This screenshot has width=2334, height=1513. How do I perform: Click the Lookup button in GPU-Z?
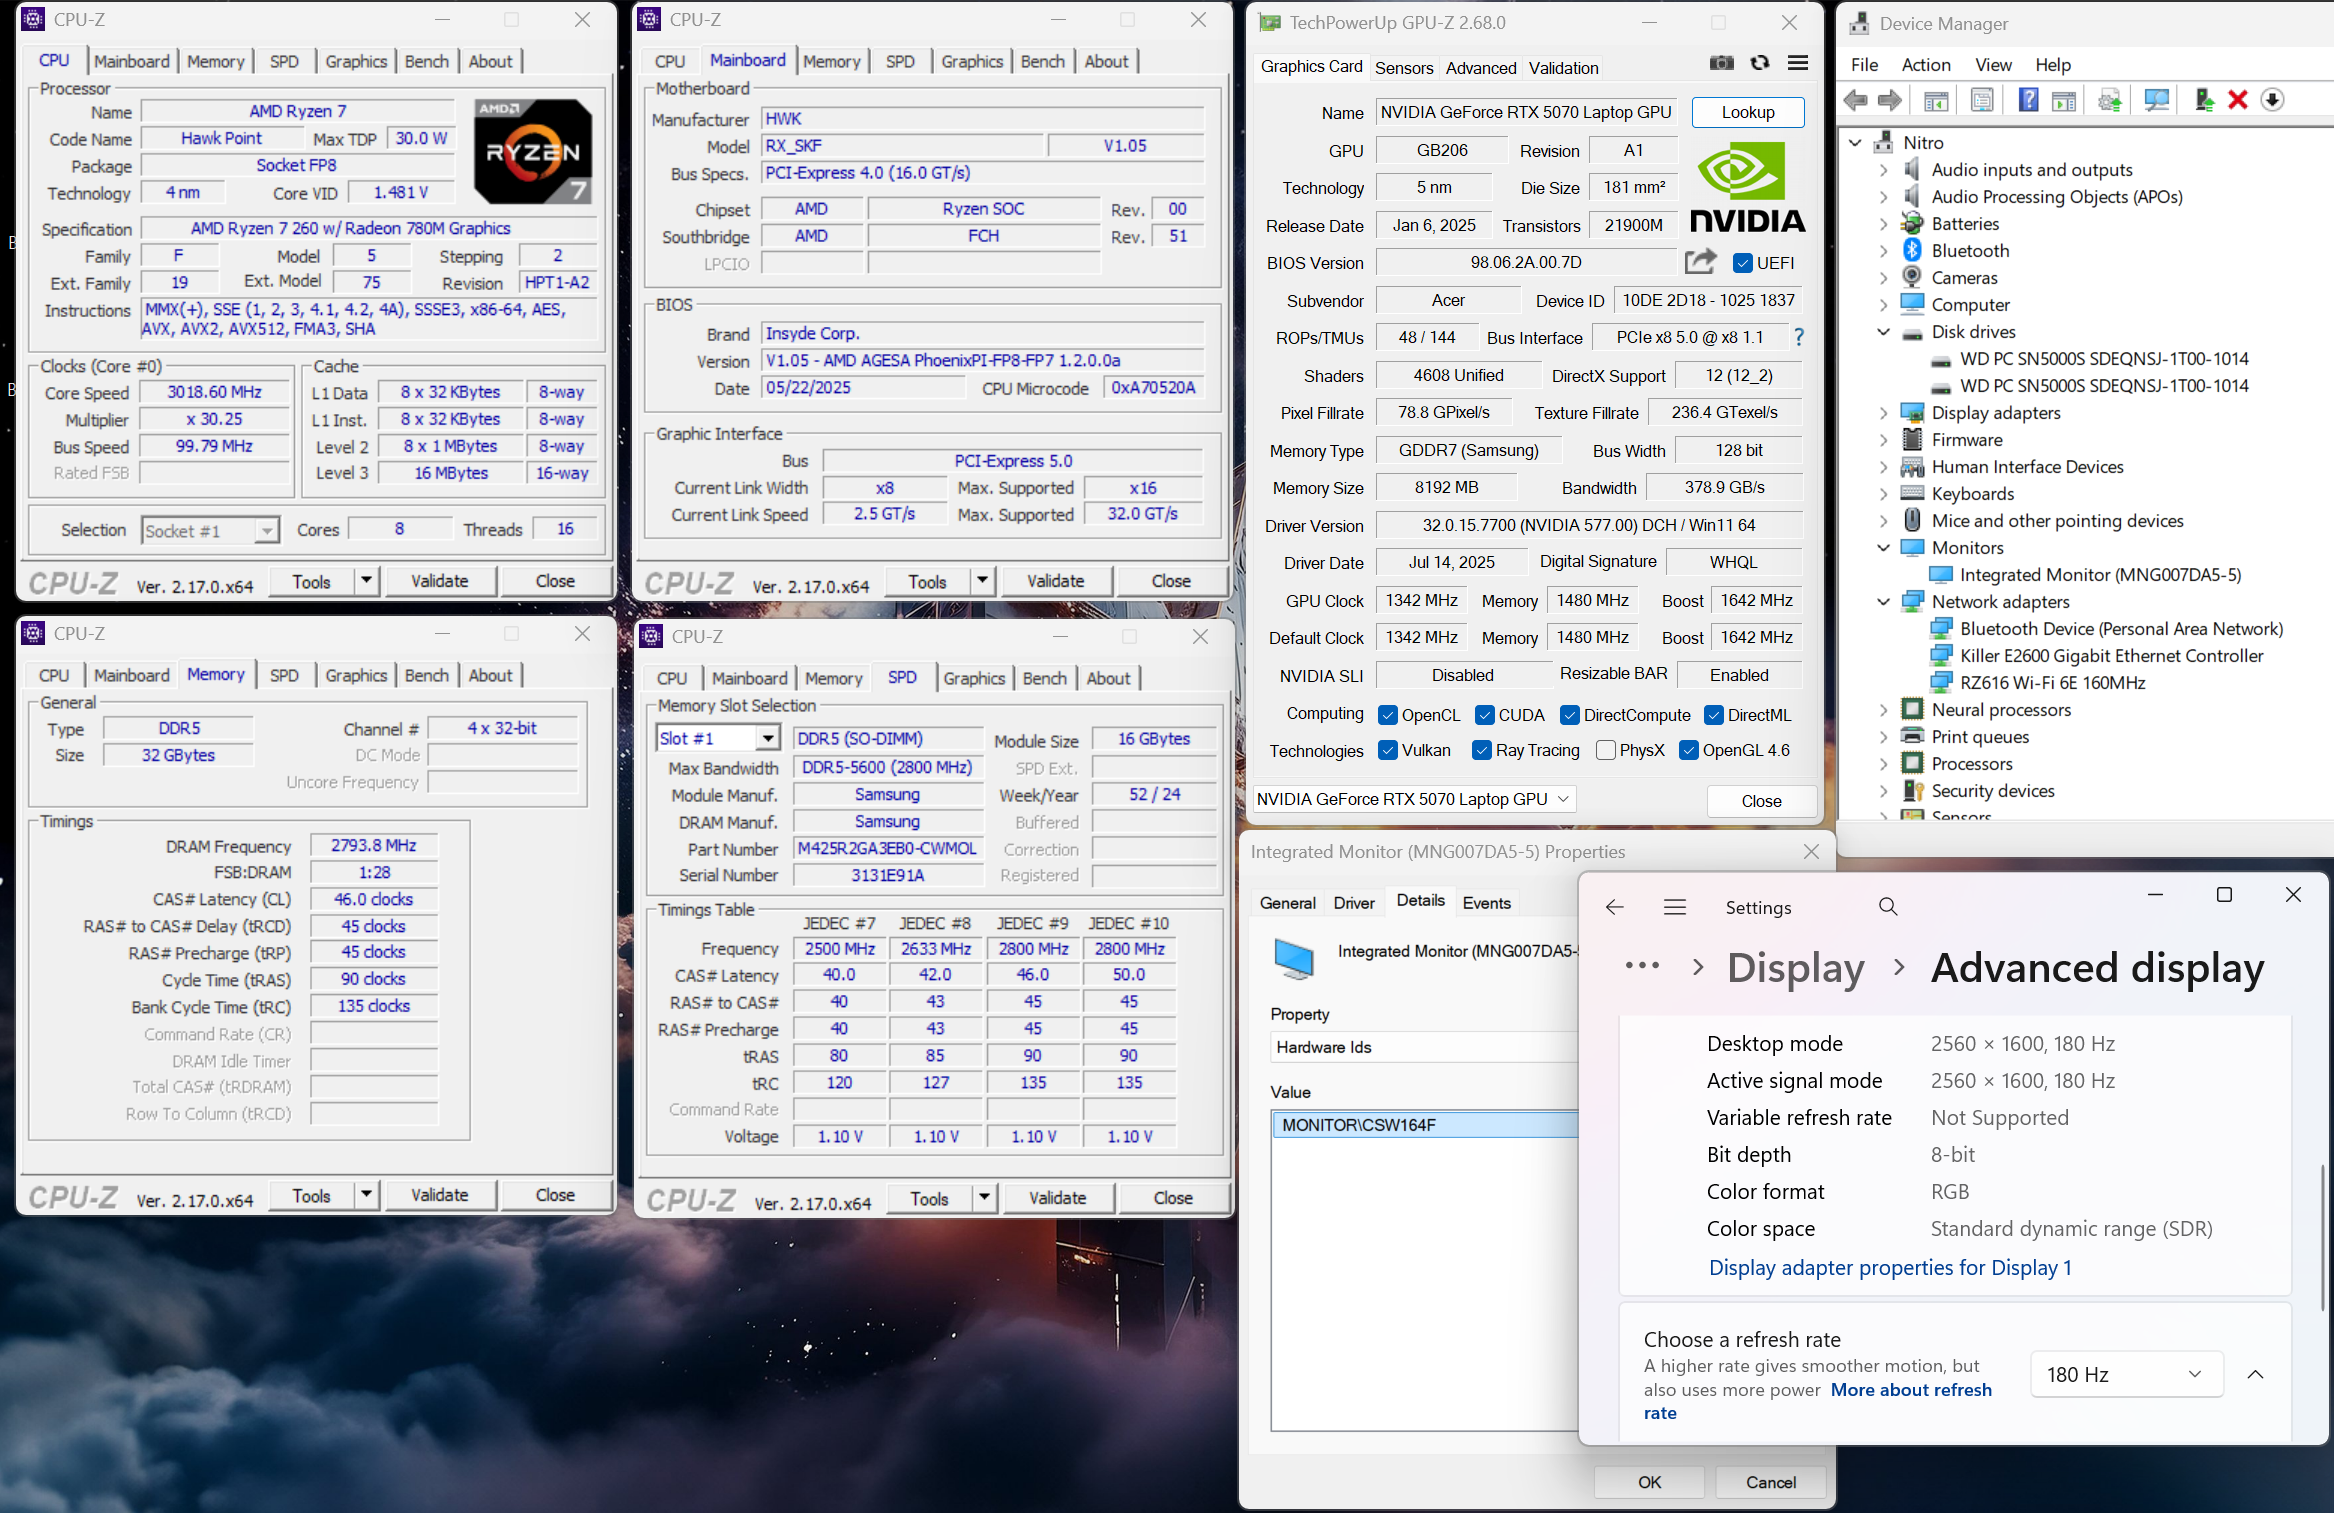tap(1747, 112)
